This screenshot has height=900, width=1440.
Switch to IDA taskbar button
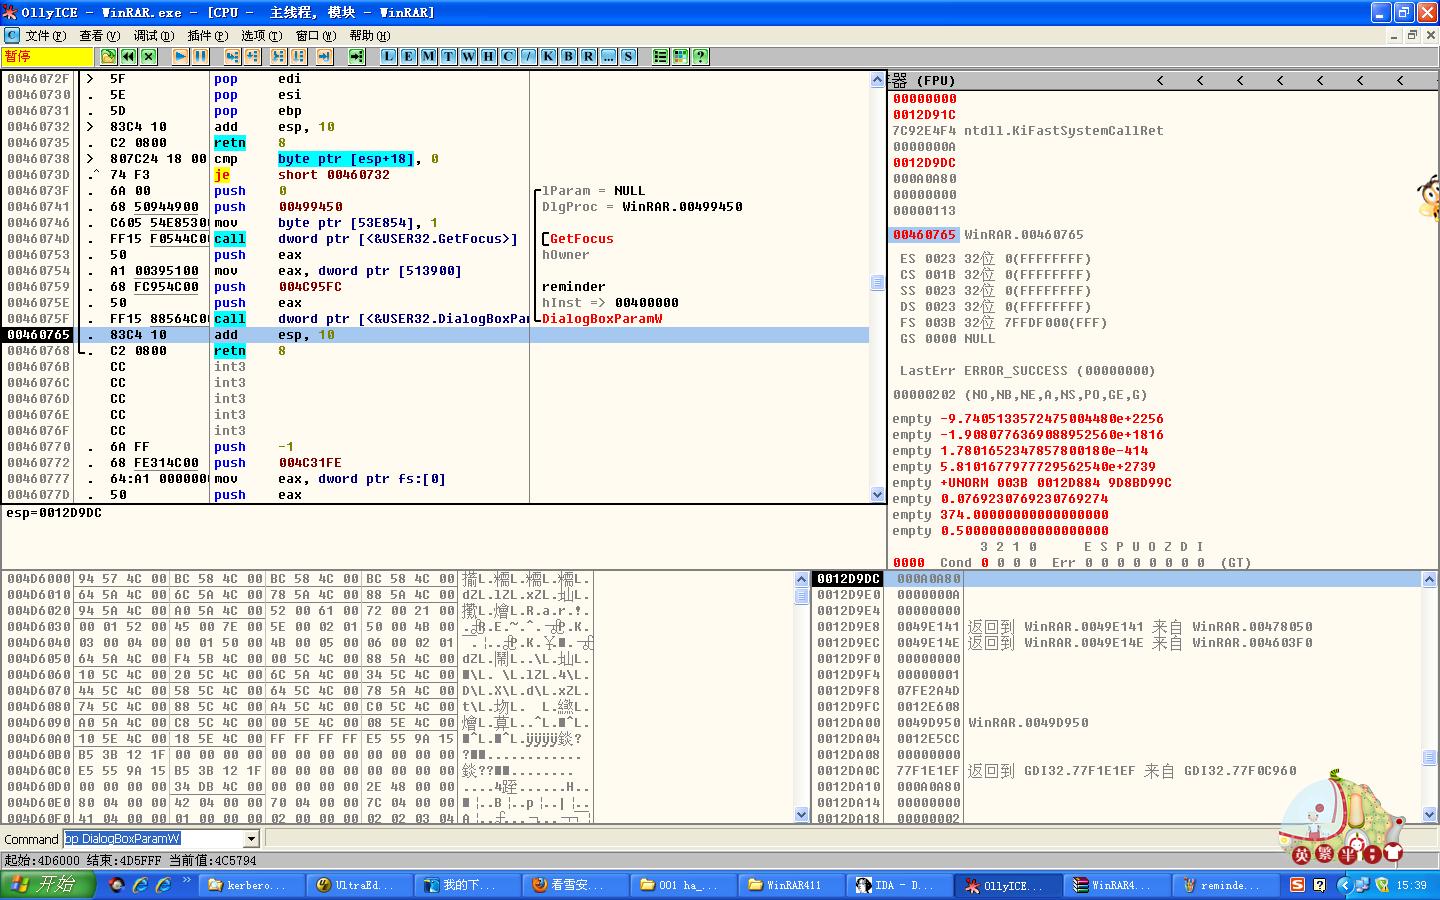pyautogui.click(x=896, y=885)
